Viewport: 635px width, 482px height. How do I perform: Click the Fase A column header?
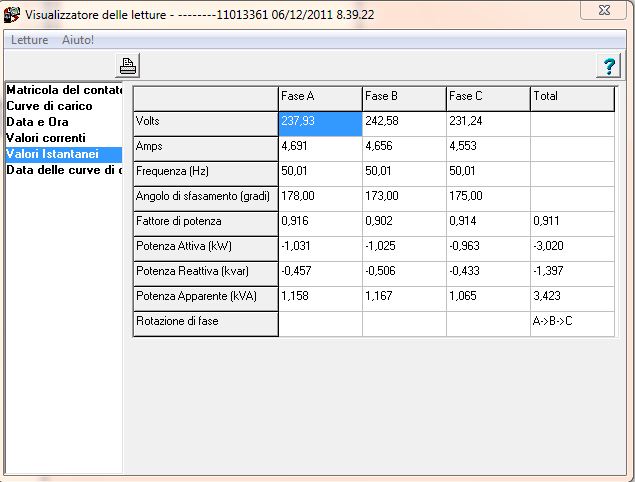(319, 97)
